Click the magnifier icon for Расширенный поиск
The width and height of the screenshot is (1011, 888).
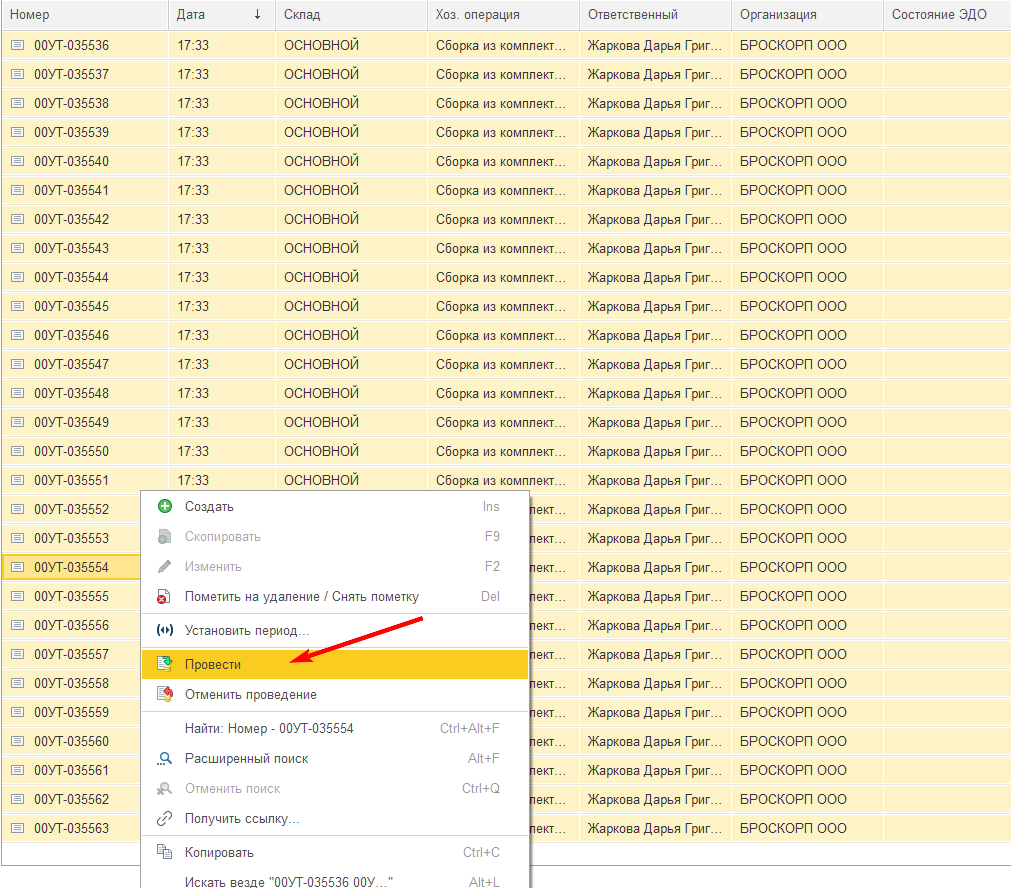[x=165, y=759]
